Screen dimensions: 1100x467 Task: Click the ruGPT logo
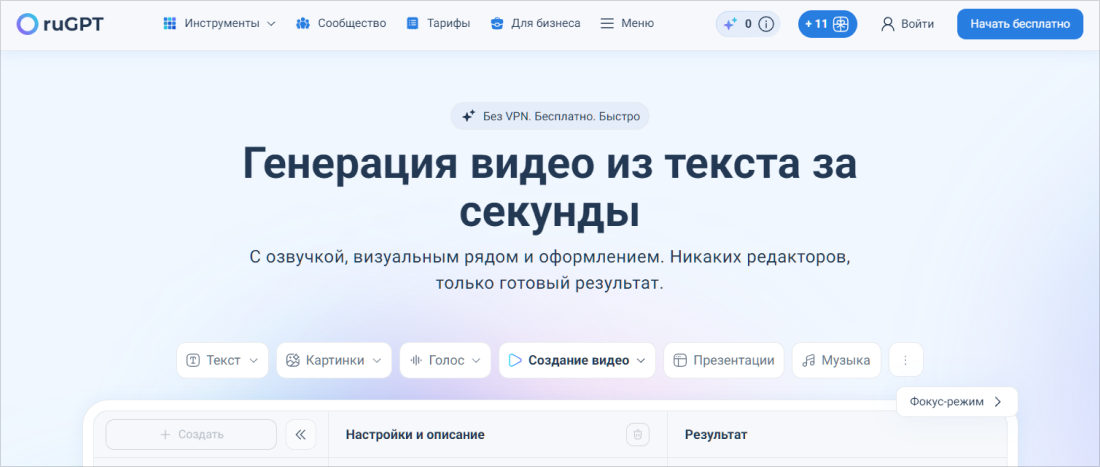pos(61,24)
